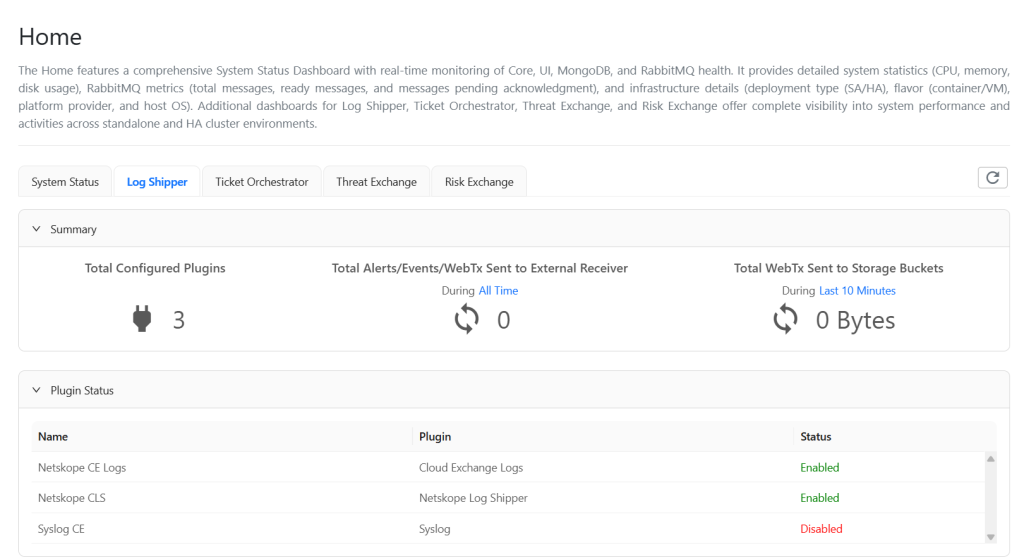
Task: Click the Total Configured Plugins heading
Action: point(155,268)
